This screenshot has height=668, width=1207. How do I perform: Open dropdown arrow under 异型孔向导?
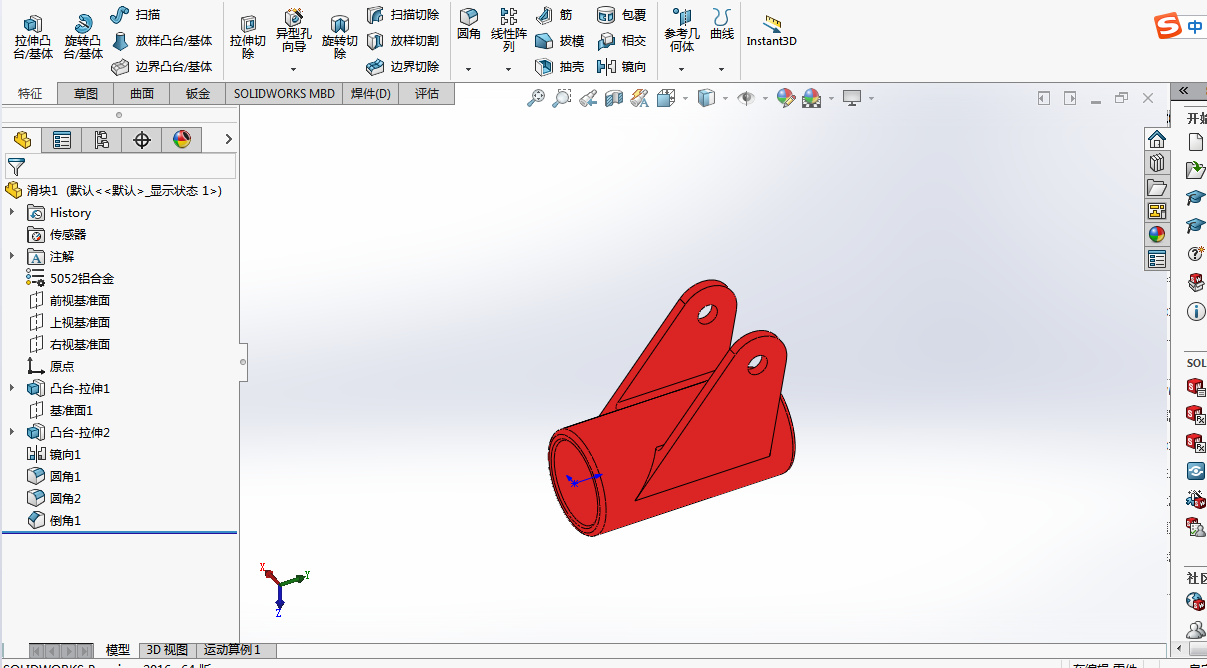pyautogui.click(x=293, y=69)
